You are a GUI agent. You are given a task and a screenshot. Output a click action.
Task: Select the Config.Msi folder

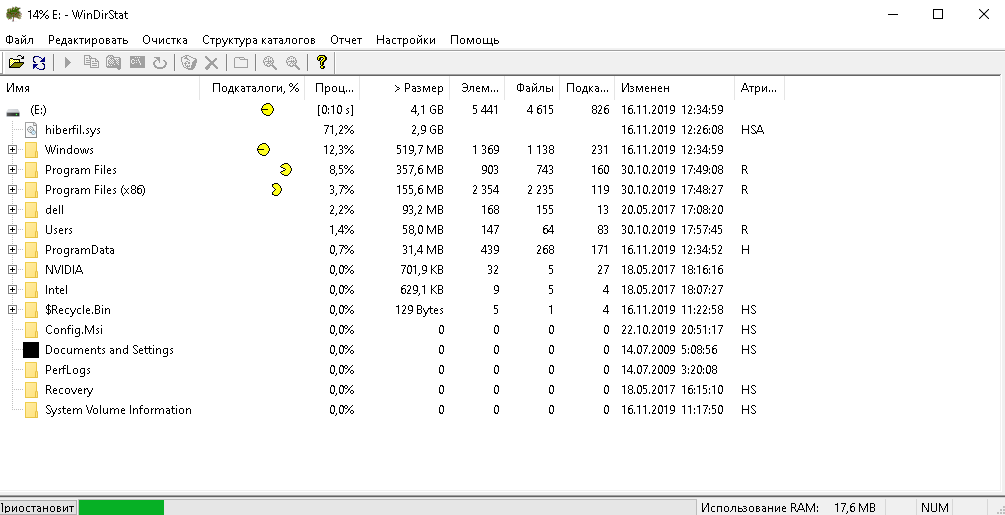click(x=74, y=330)
